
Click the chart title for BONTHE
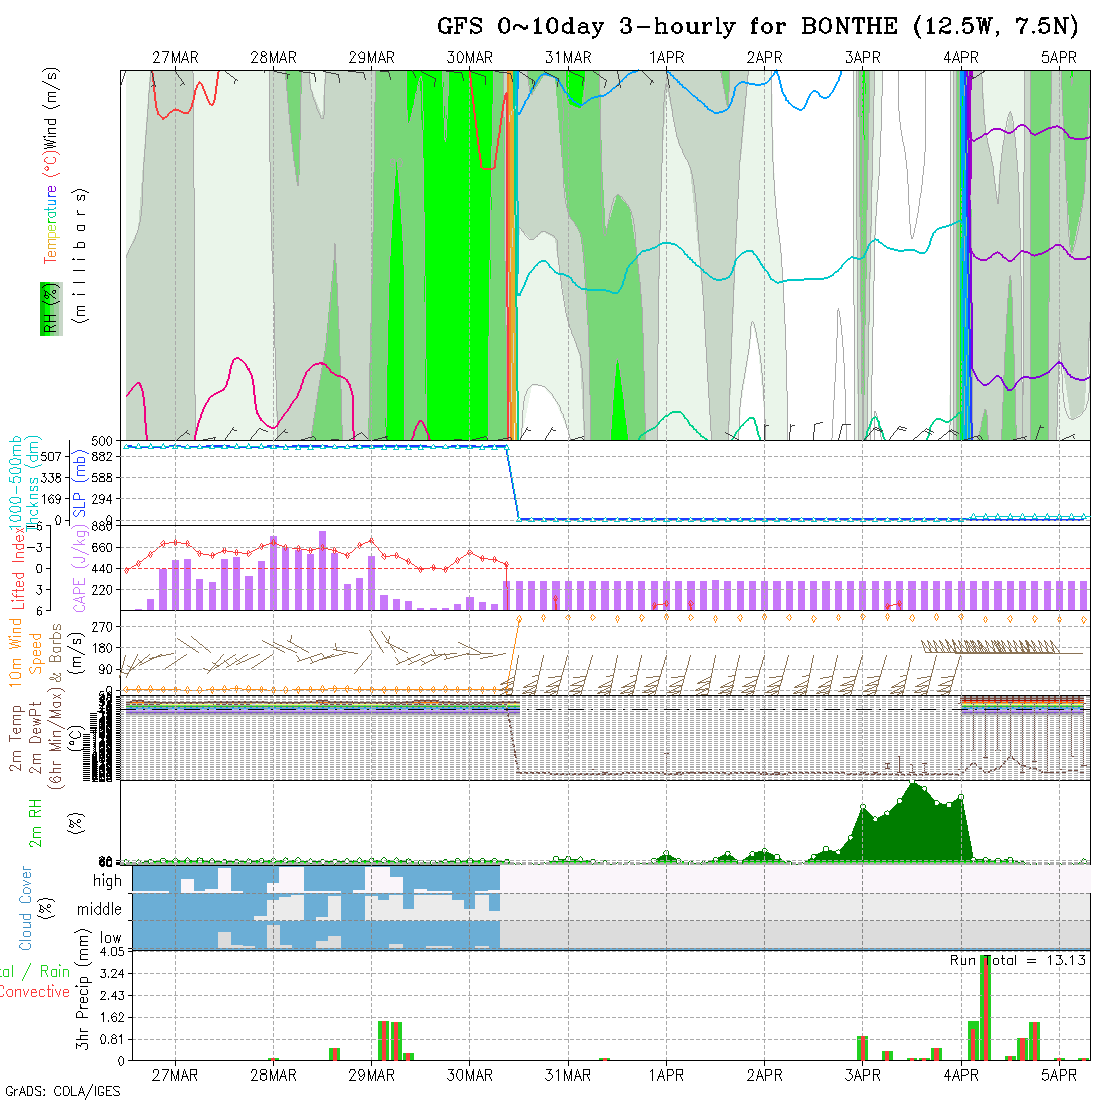tap(757, 27)
